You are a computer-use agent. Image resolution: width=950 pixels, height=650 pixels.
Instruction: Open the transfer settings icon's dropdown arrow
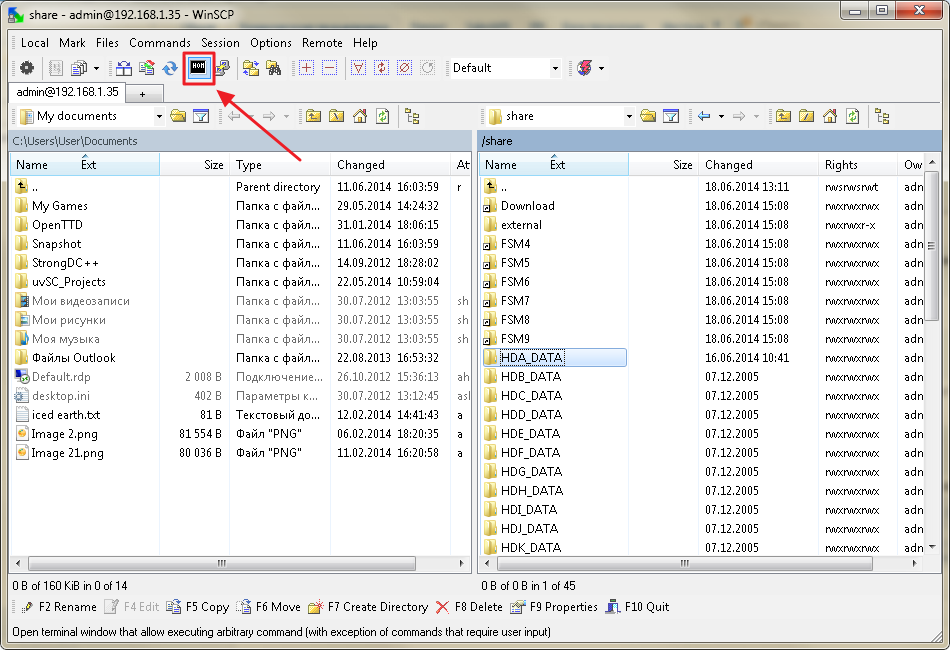[96, 68]
